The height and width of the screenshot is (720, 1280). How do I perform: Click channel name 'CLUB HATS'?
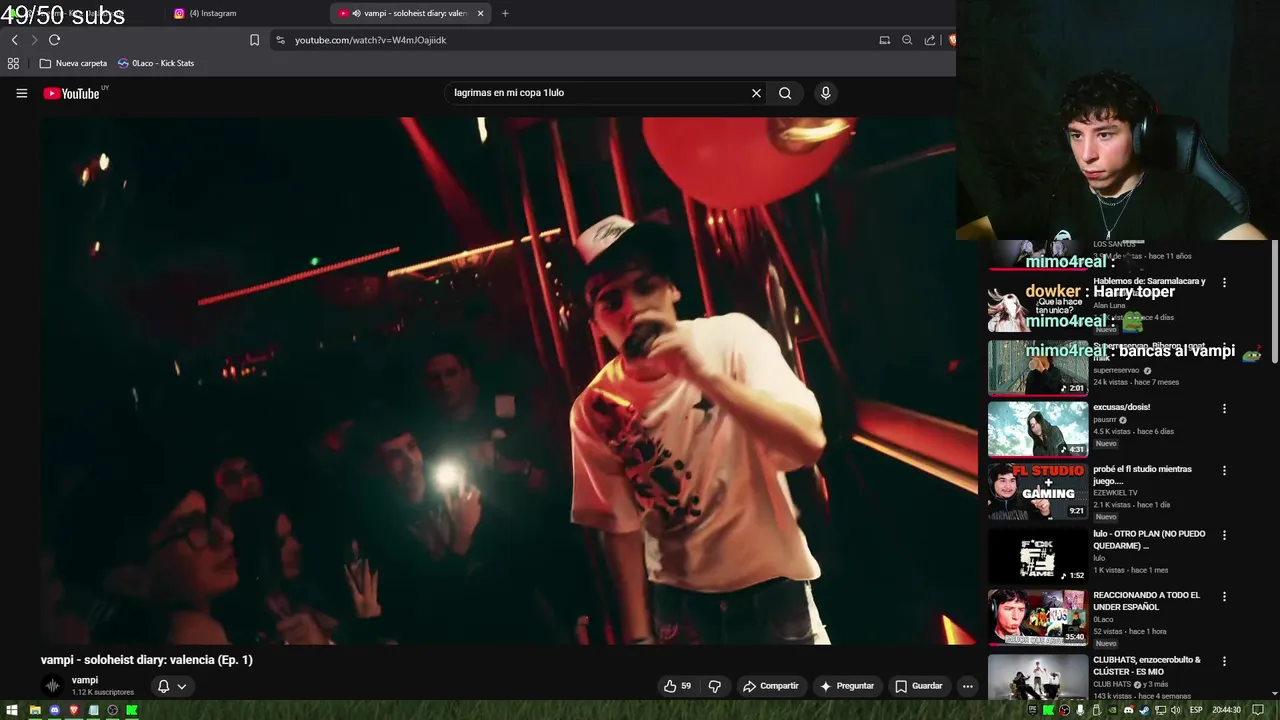point(1111,684)
